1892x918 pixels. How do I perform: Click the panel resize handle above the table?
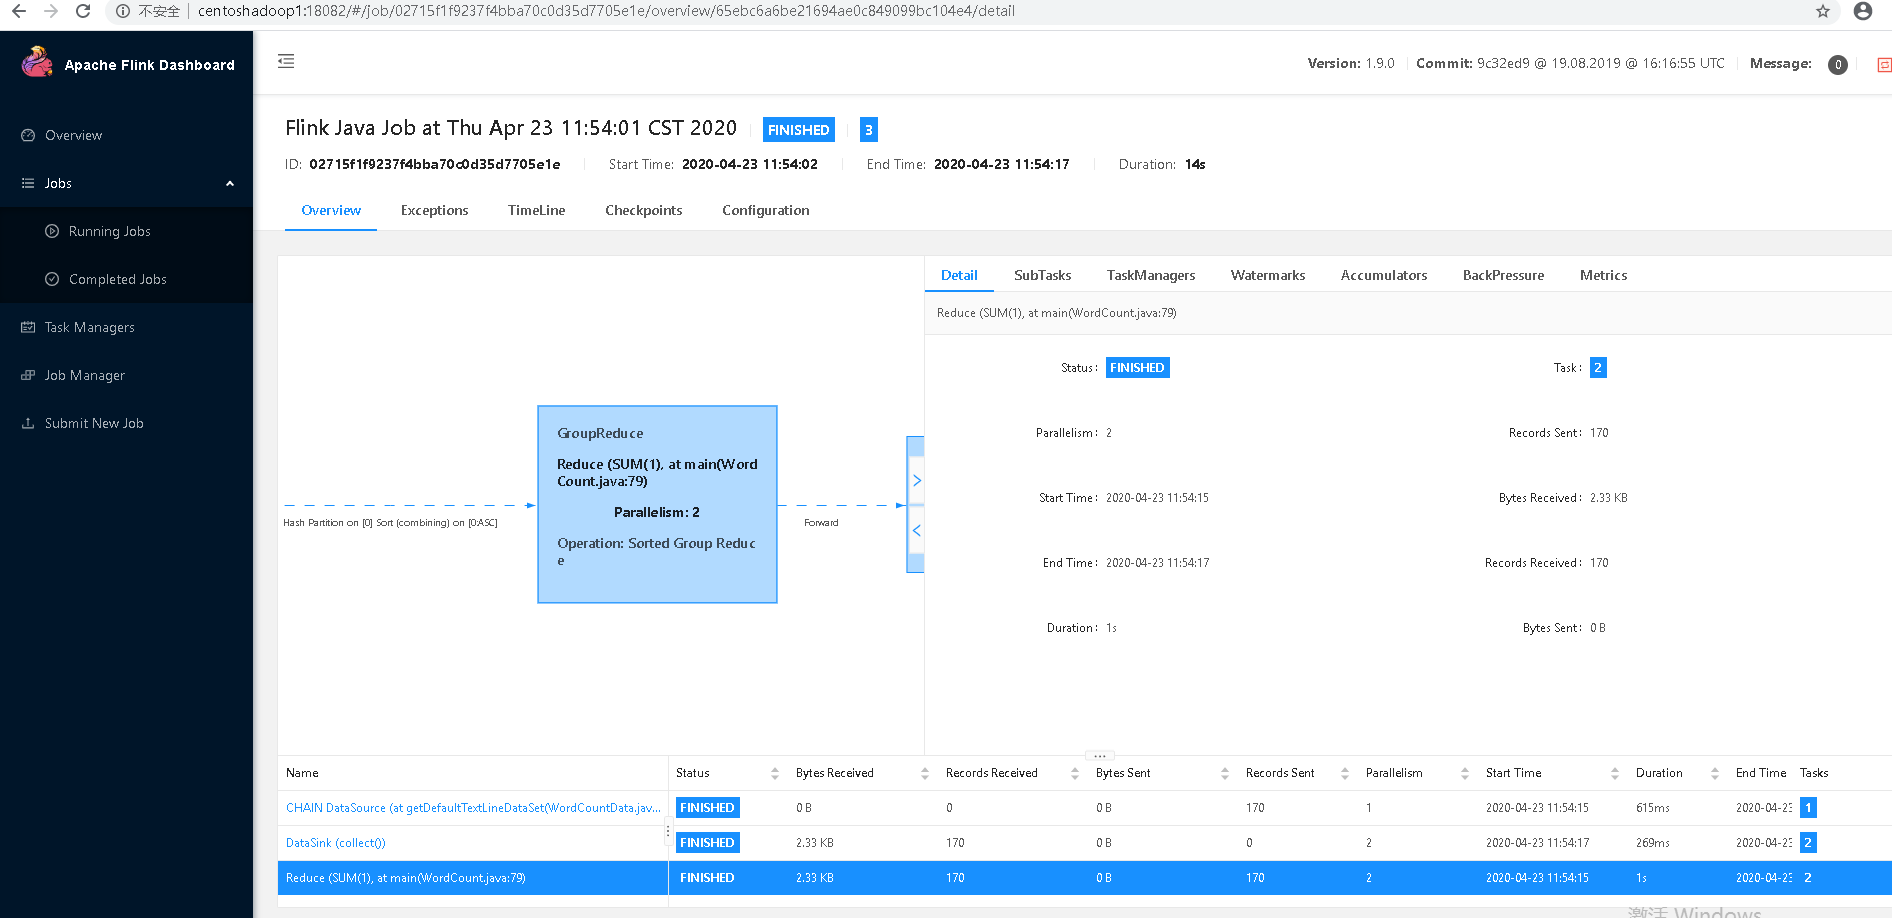[1100, 756]
